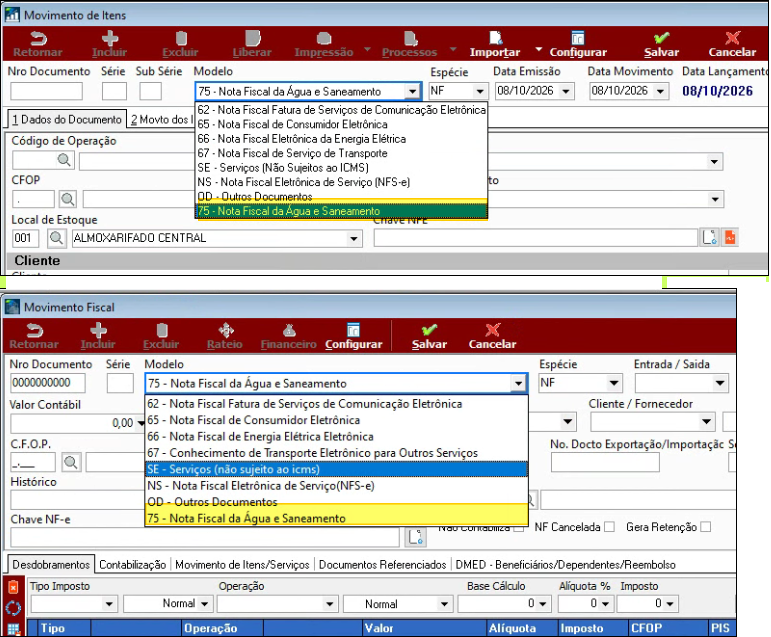Click Nro Documento field showing 0000000000
The image size is (771, 637).
48,383
